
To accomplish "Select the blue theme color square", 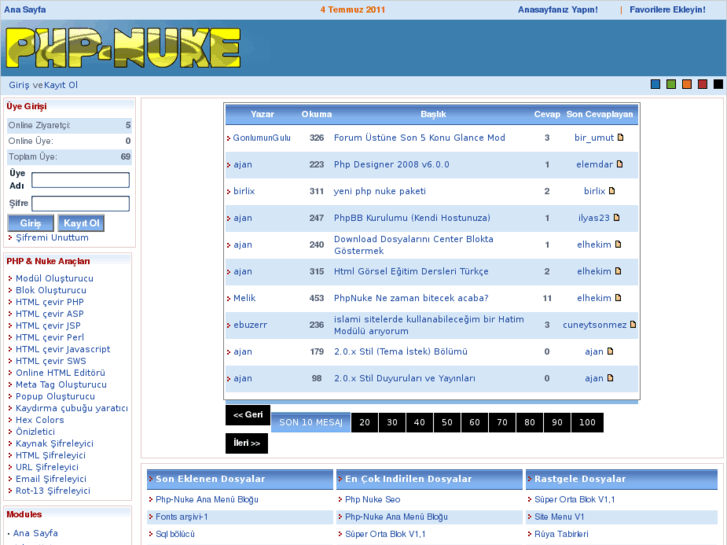I will [x=656, y=85].
